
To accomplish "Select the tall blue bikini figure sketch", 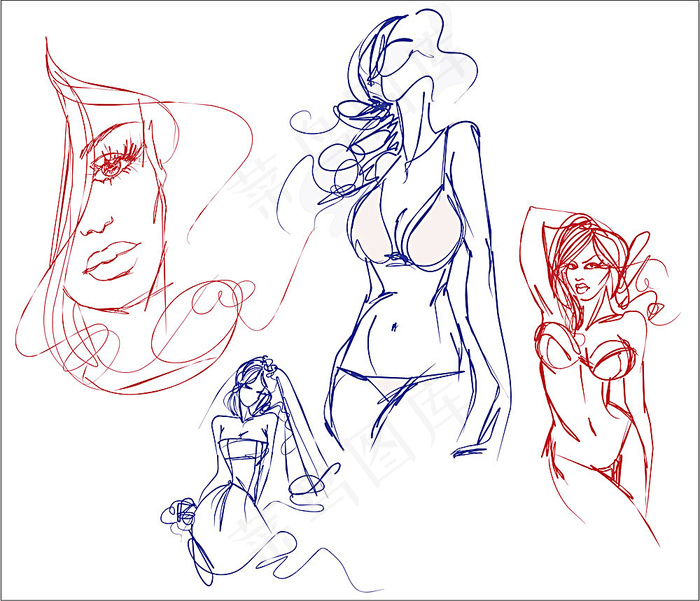I will point(397,232).
